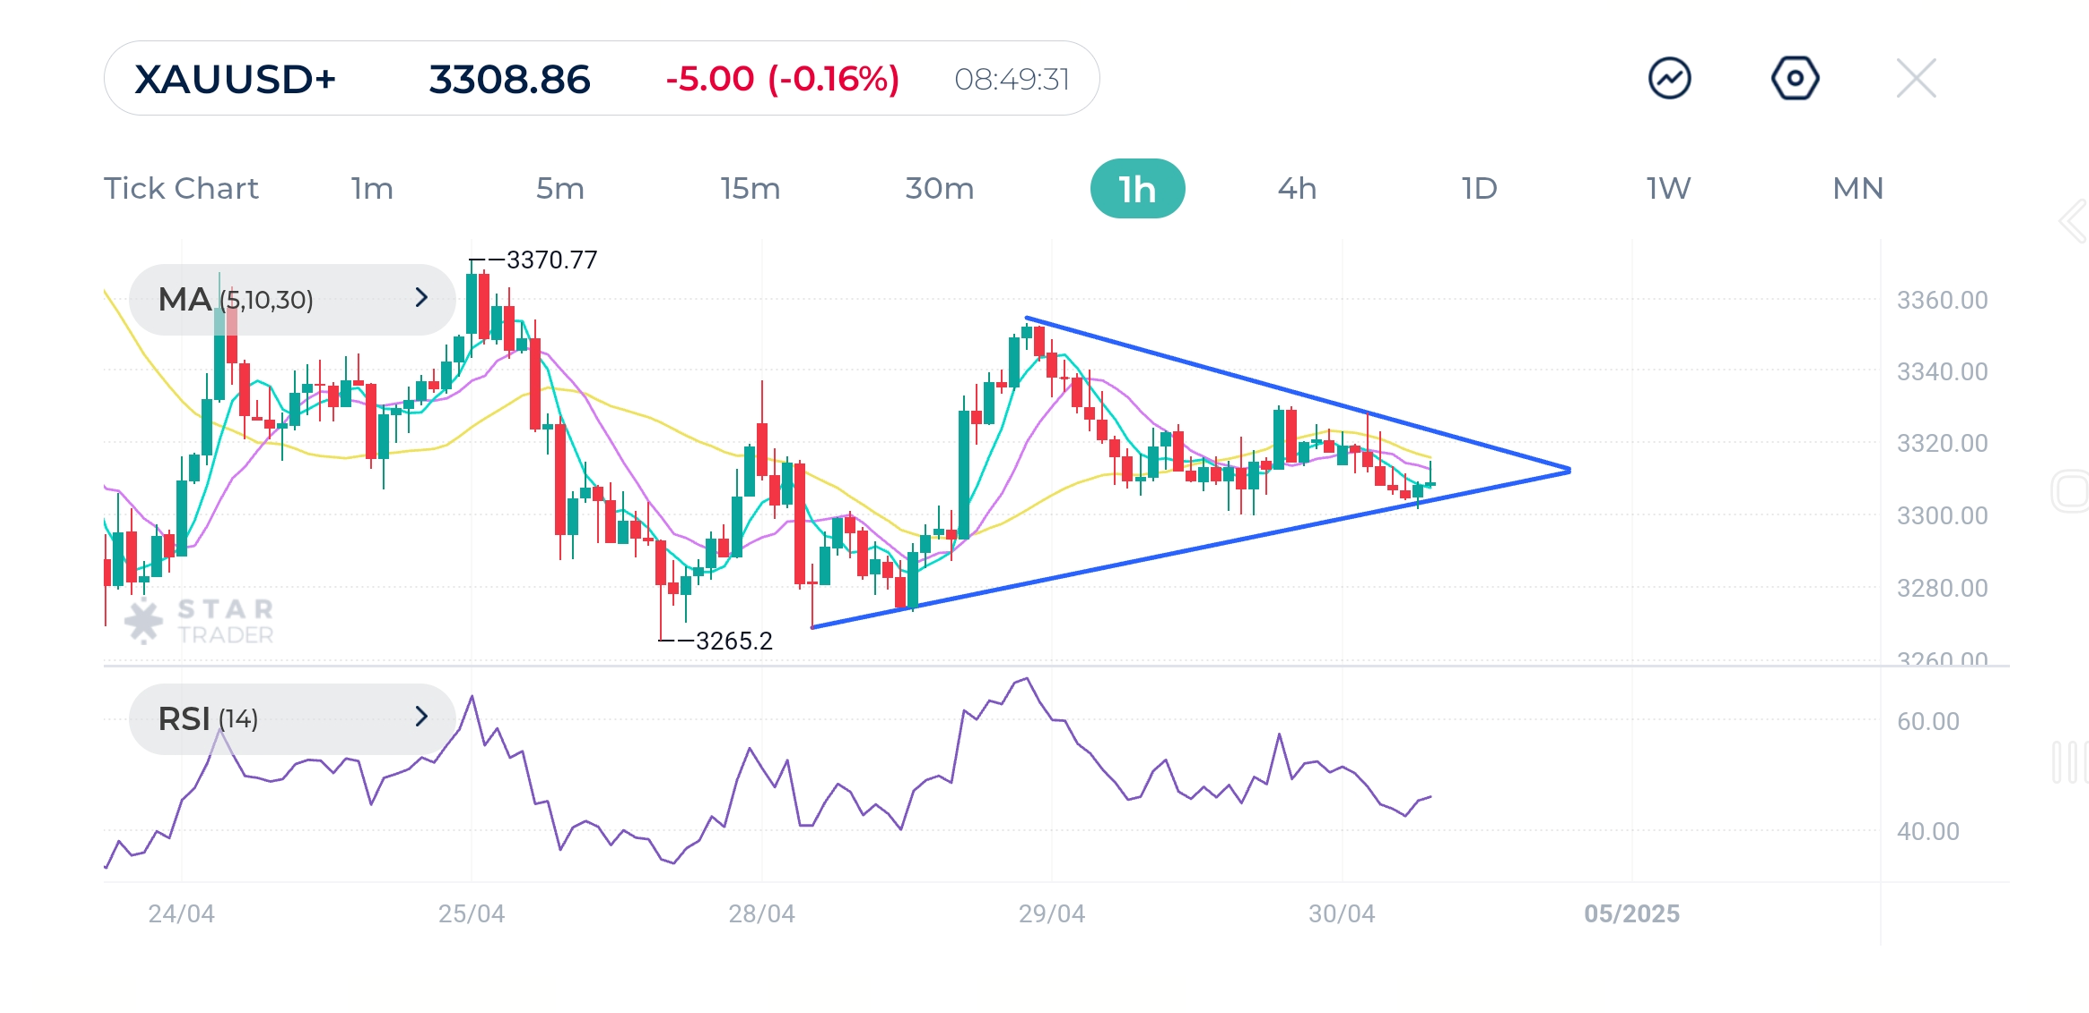Expand RSI indicator settings via its arrow

(x=420, y=716)
